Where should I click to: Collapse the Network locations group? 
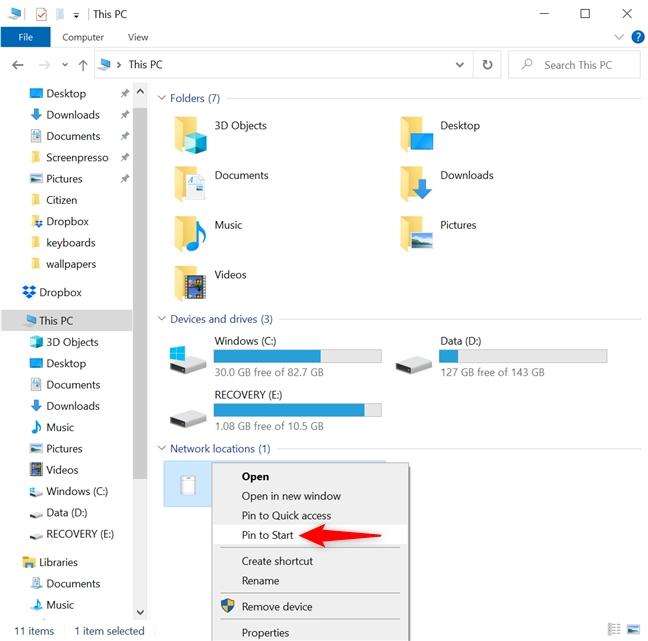click(x=162, y=448)
